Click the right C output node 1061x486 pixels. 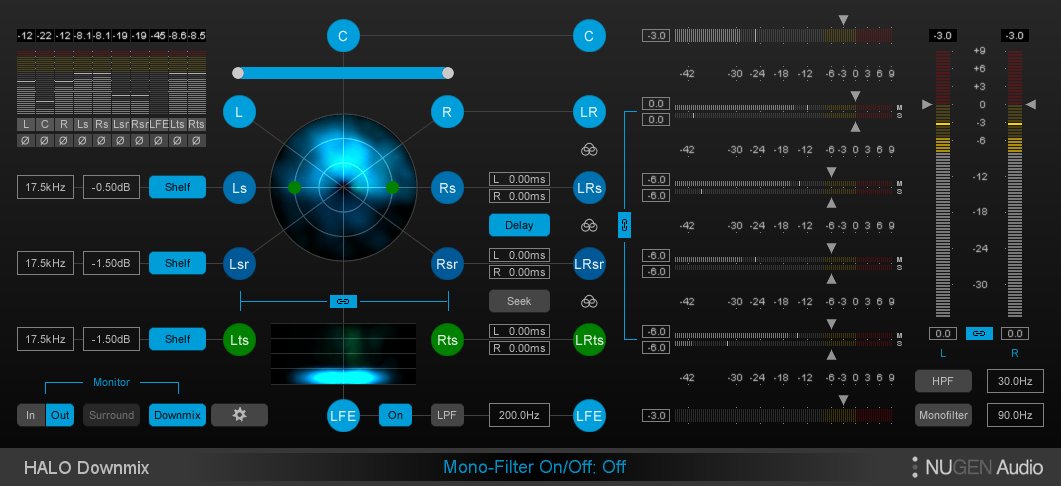point(589,36)
